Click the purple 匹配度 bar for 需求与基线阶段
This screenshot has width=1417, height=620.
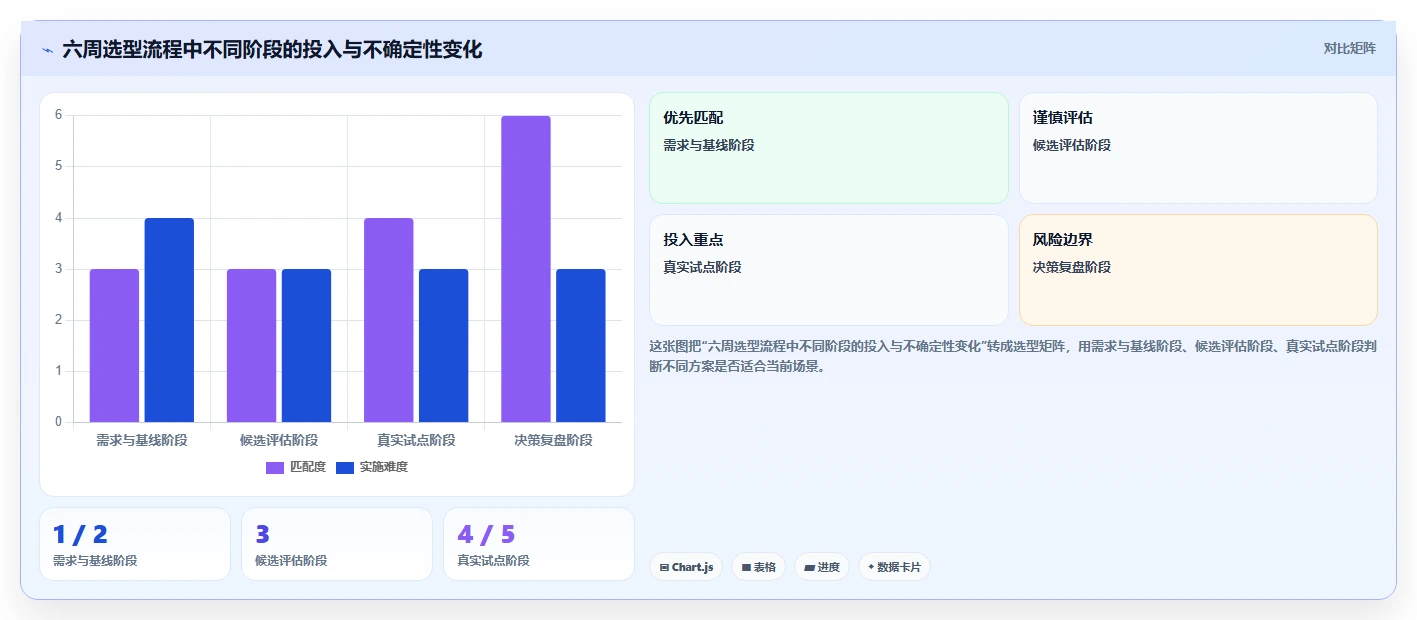[x=114, y=345]
